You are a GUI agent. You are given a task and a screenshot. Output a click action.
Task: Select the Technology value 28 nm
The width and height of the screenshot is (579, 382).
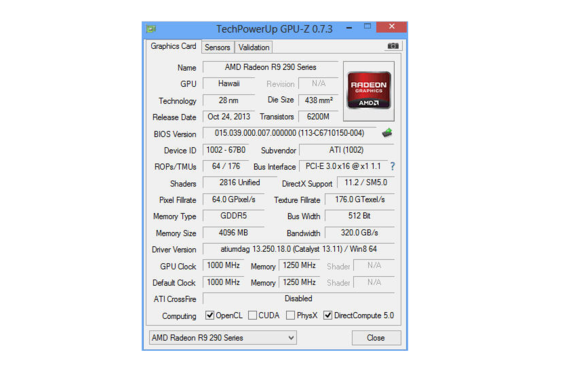229,100
